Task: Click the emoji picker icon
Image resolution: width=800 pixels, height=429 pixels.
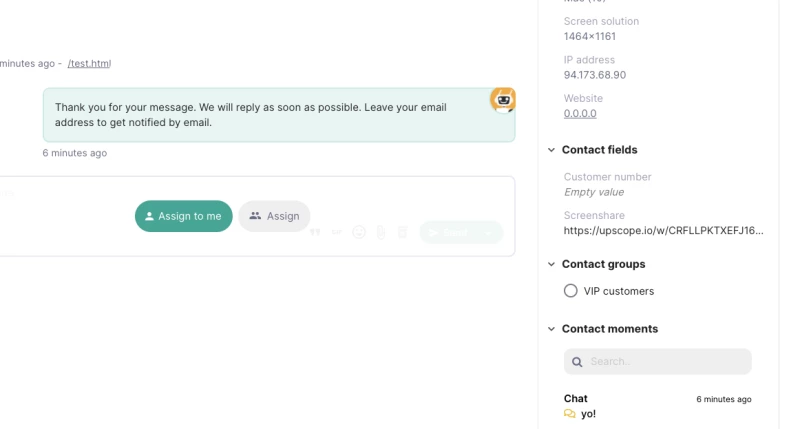Action: (x=359, y=232)
